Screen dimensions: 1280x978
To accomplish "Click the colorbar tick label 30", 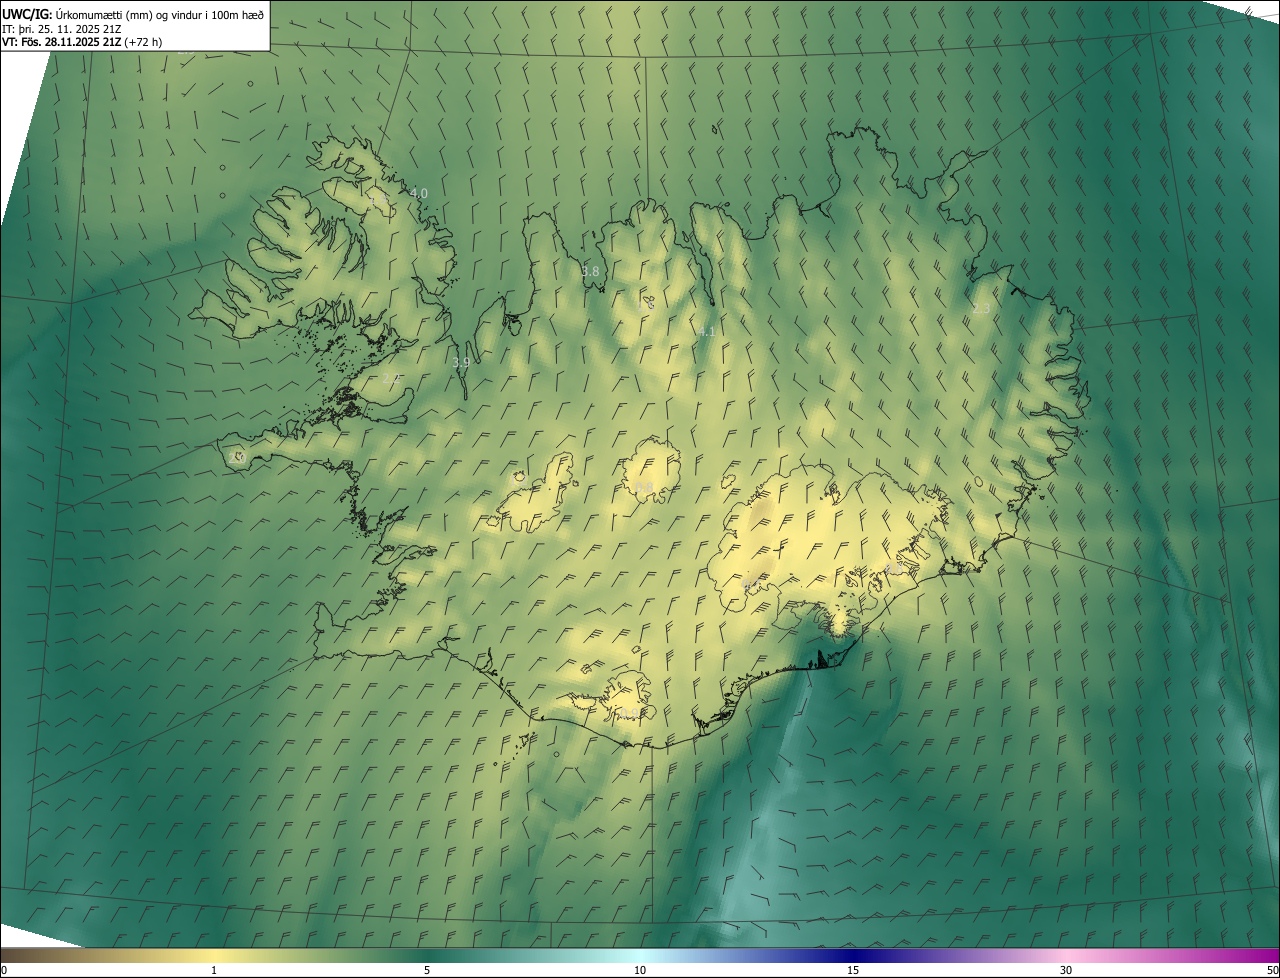I will 1066,970.
